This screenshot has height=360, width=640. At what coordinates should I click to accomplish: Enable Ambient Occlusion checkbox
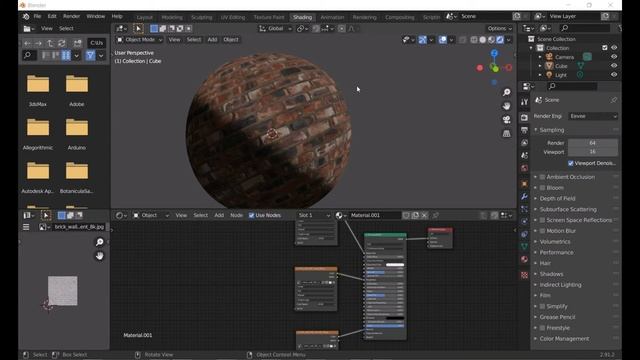(x=542, y=177)
